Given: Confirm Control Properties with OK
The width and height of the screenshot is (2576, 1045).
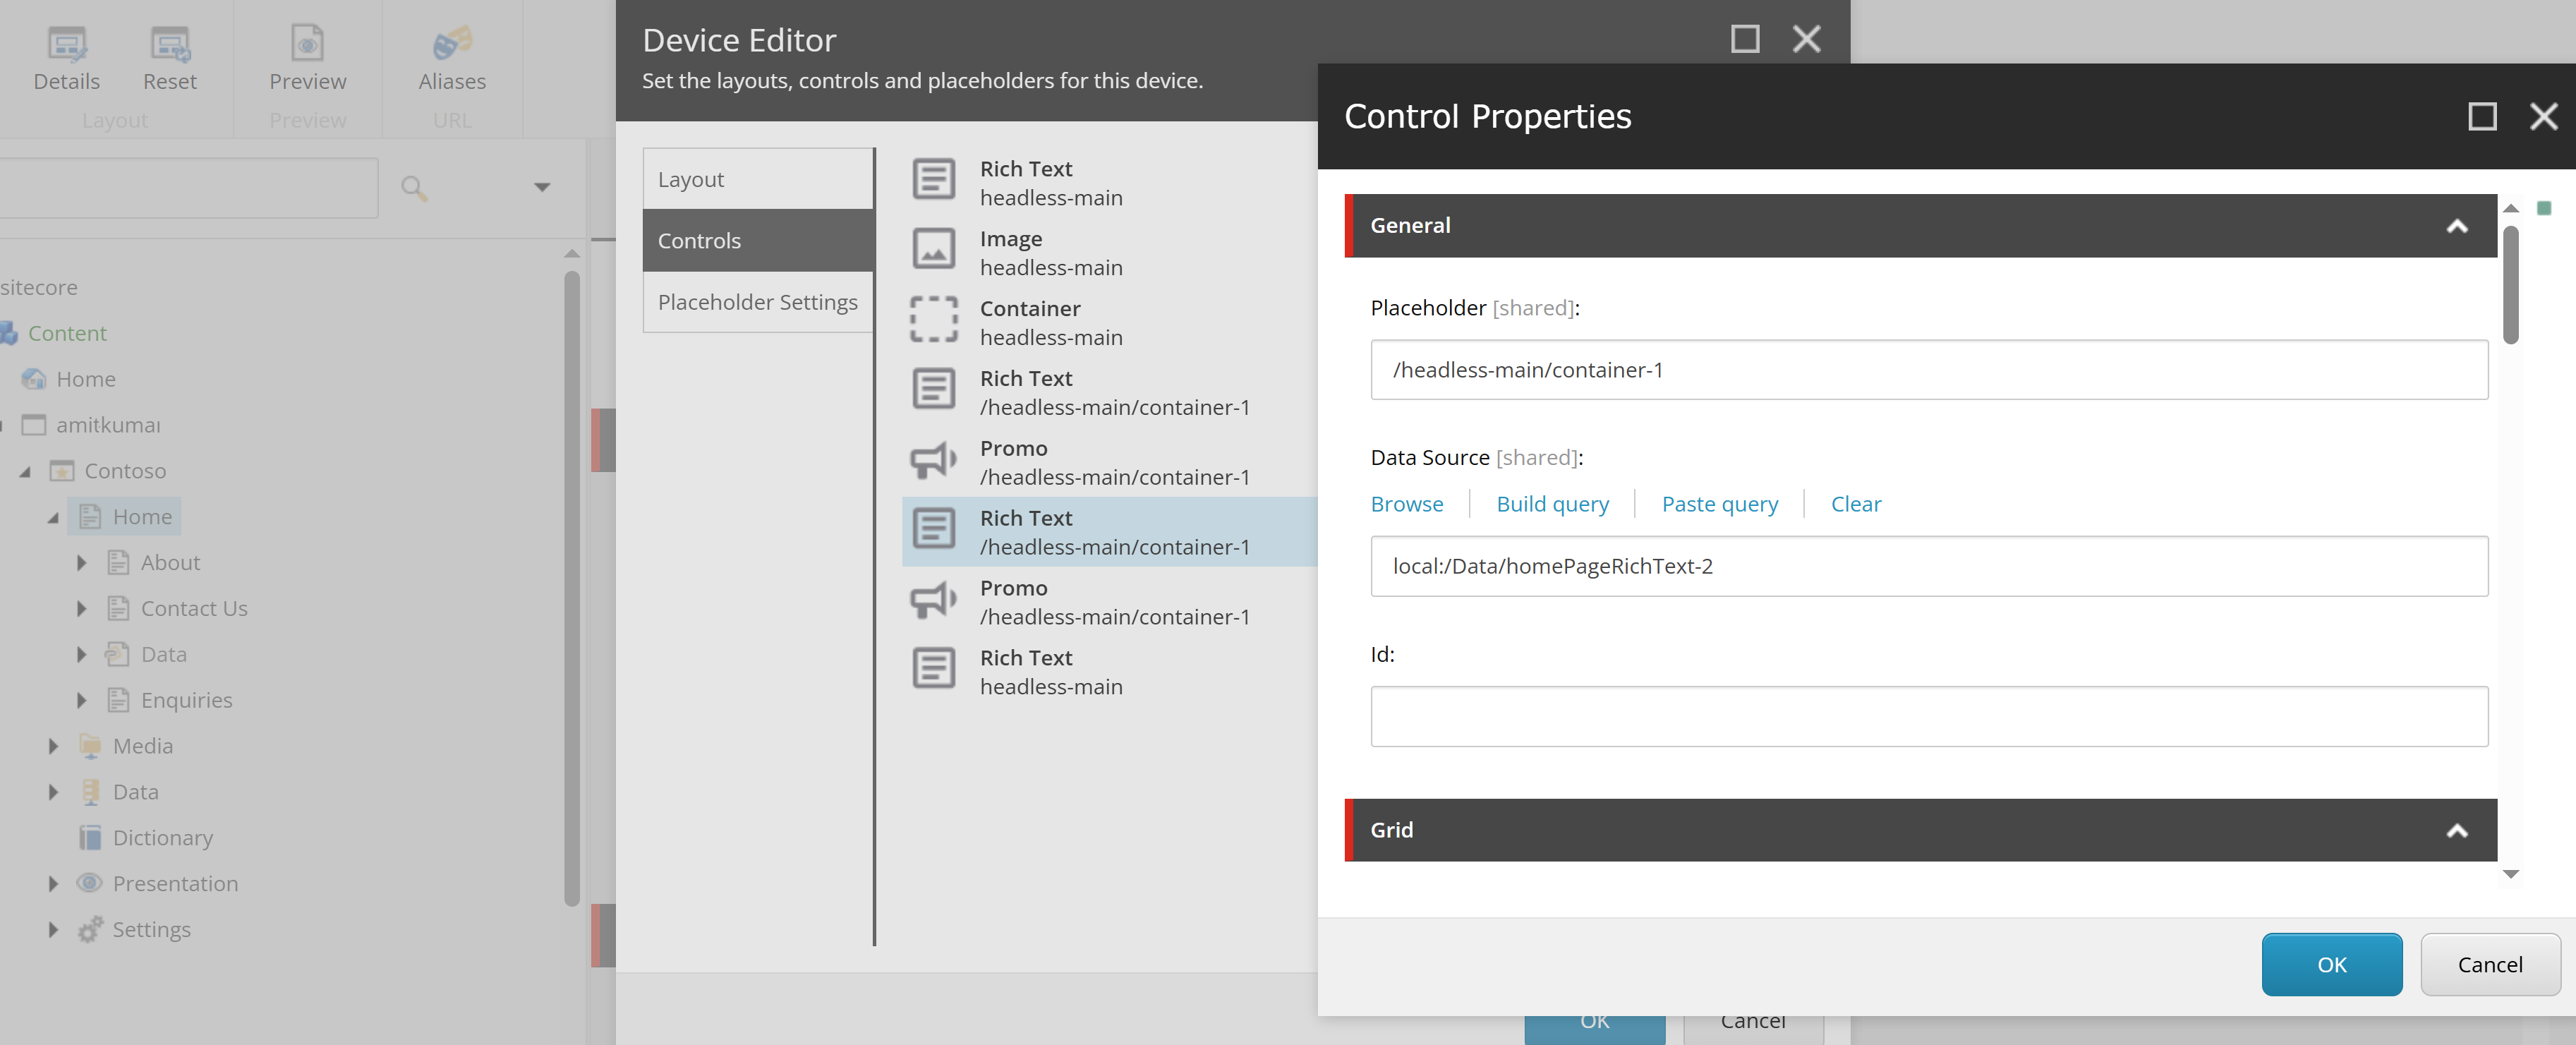Looking at the screenshot, I should click(2331, 965).
